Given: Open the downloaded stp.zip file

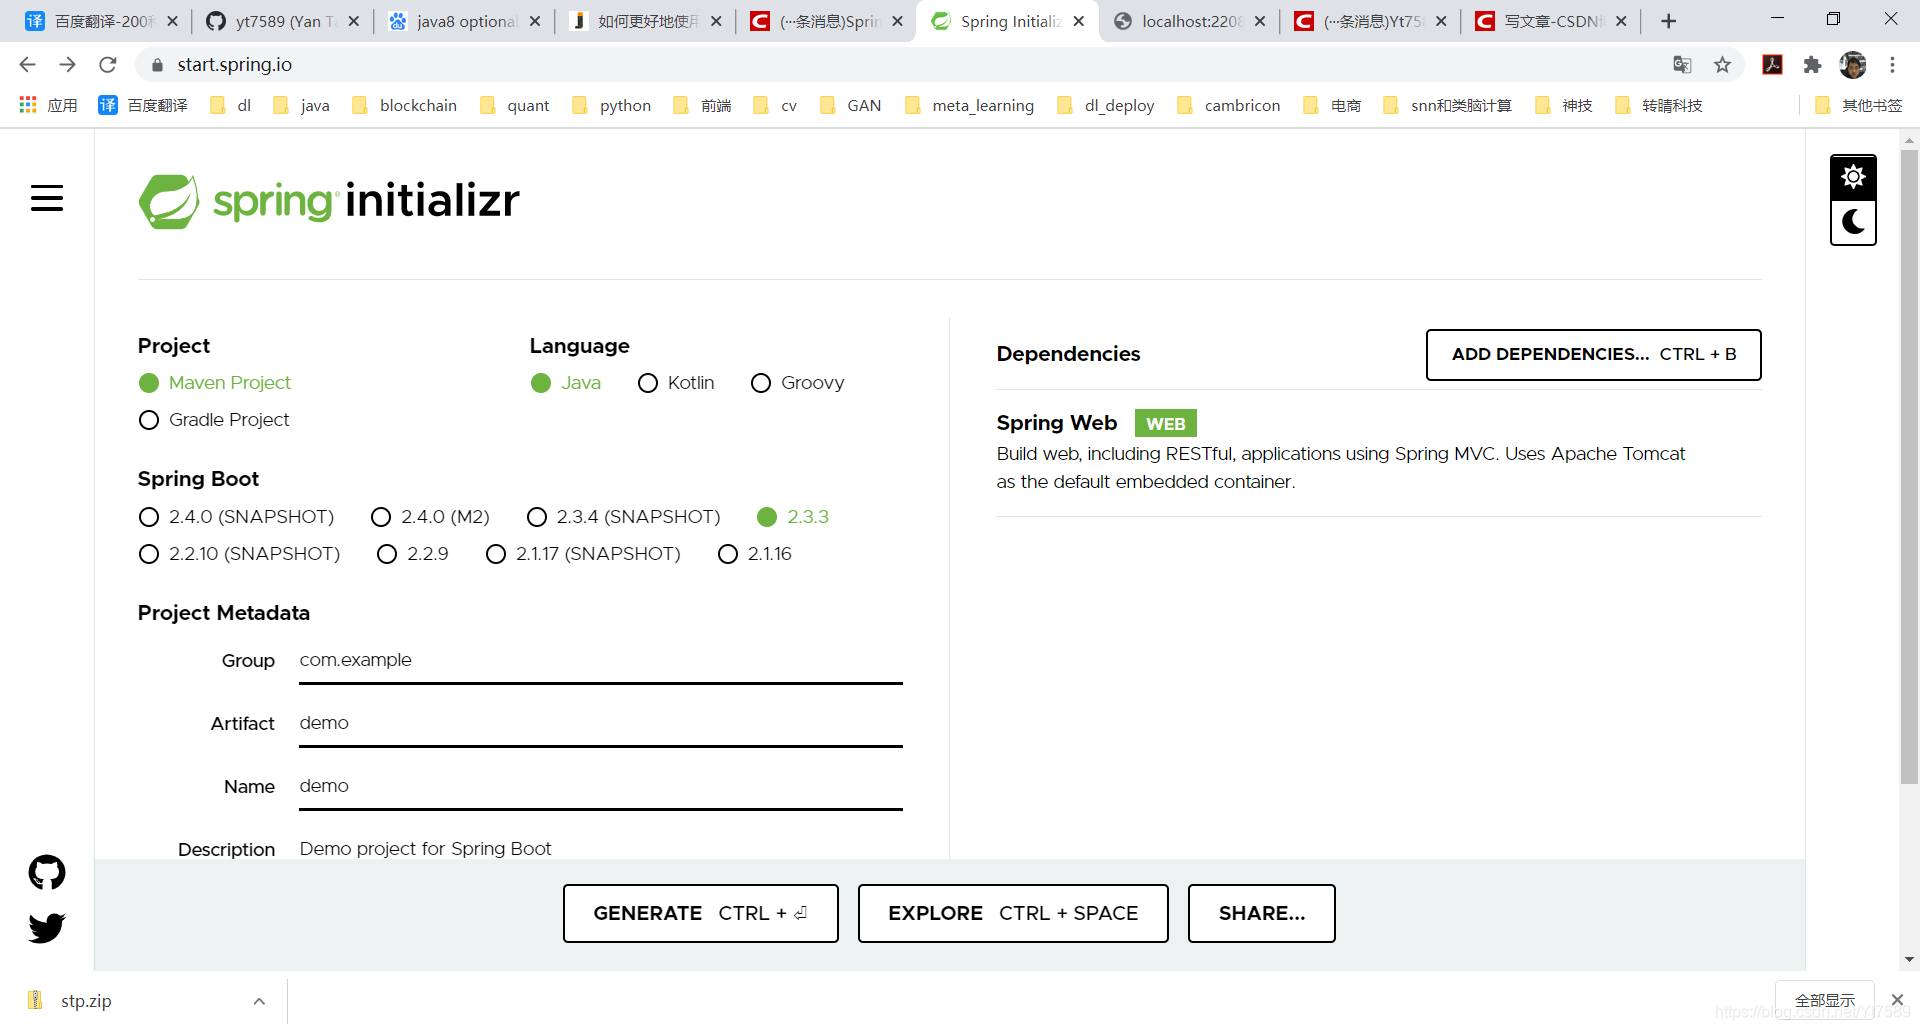Looking at the screenshot, I should point(85,1001).
